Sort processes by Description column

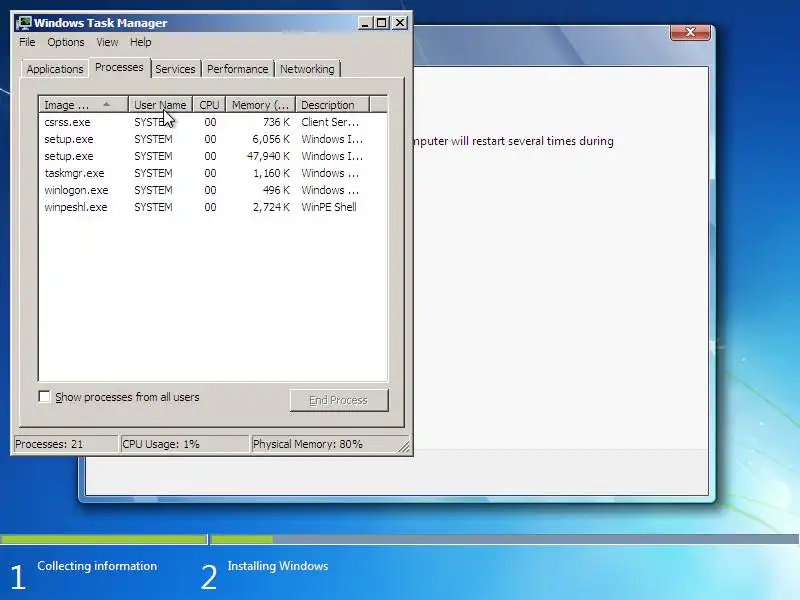[x=332, y=105]
